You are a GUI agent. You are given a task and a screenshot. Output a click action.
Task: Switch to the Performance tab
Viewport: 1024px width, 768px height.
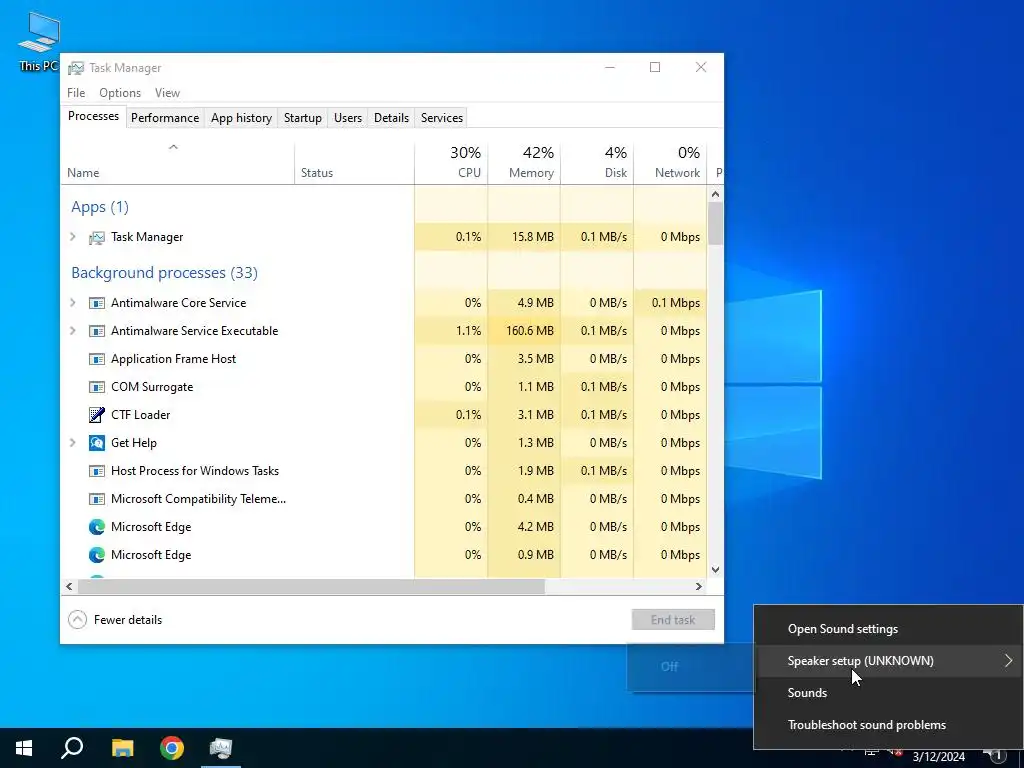[x=165, y=118]
